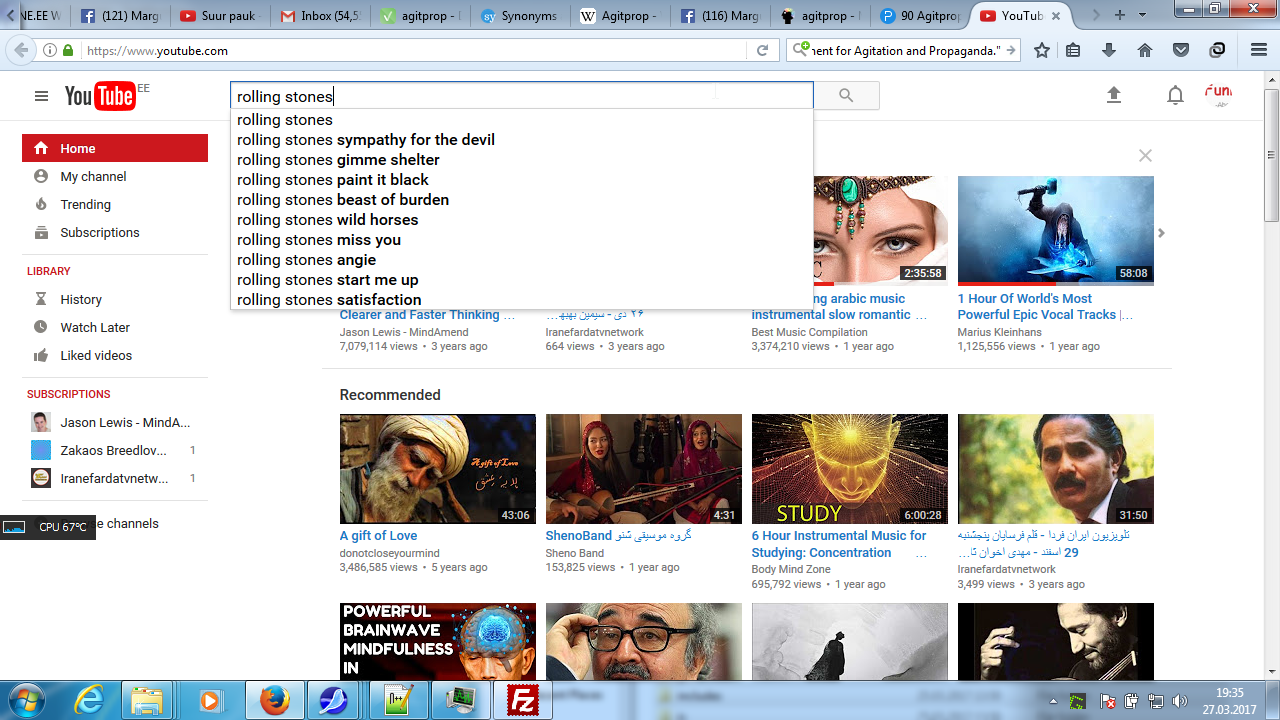
Task: Open the YouTube upload icon
Action: pyautogui.click(x=1114, y=95)
